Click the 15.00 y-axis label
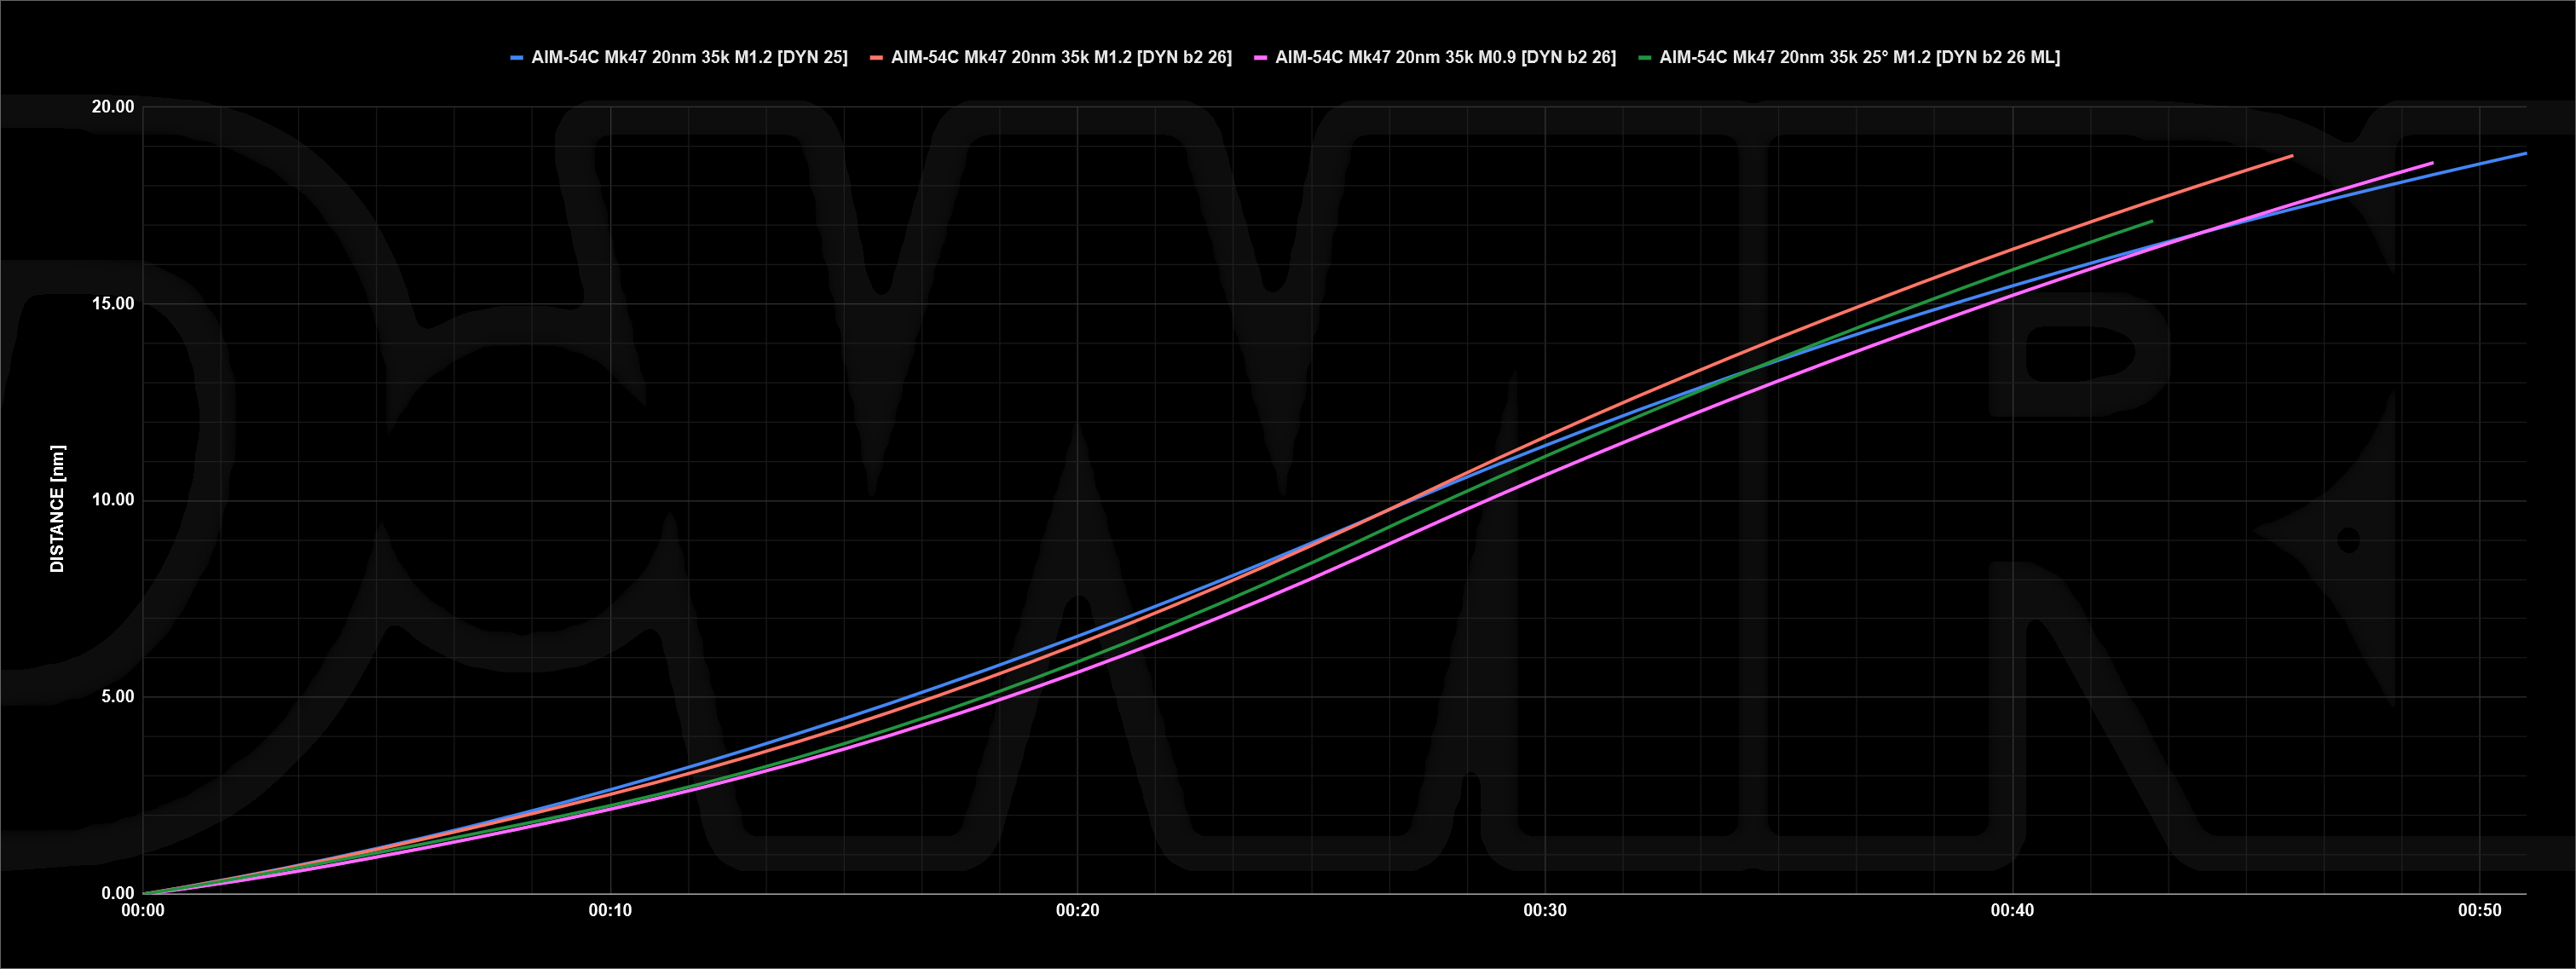2576x969 pixels. pyautogui.click(x=113, y=304)
